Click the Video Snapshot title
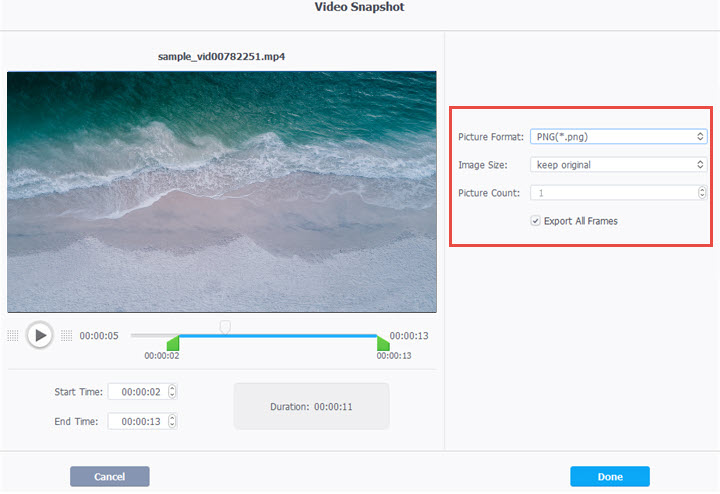Screen dimensions: 720x494 click(x=360, y=7)
